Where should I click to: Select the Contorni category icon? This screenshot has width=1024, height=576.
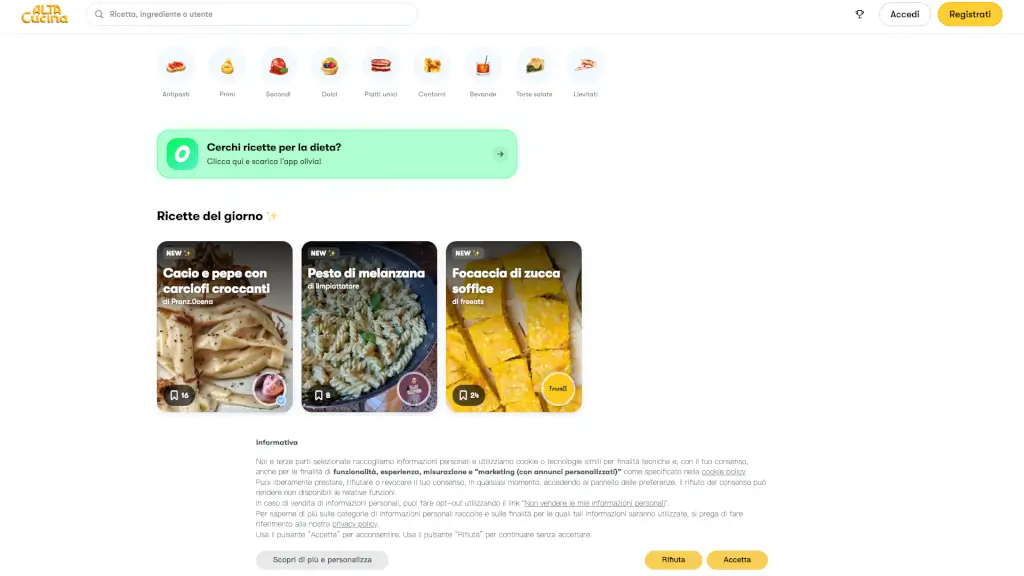coord(432,66)
